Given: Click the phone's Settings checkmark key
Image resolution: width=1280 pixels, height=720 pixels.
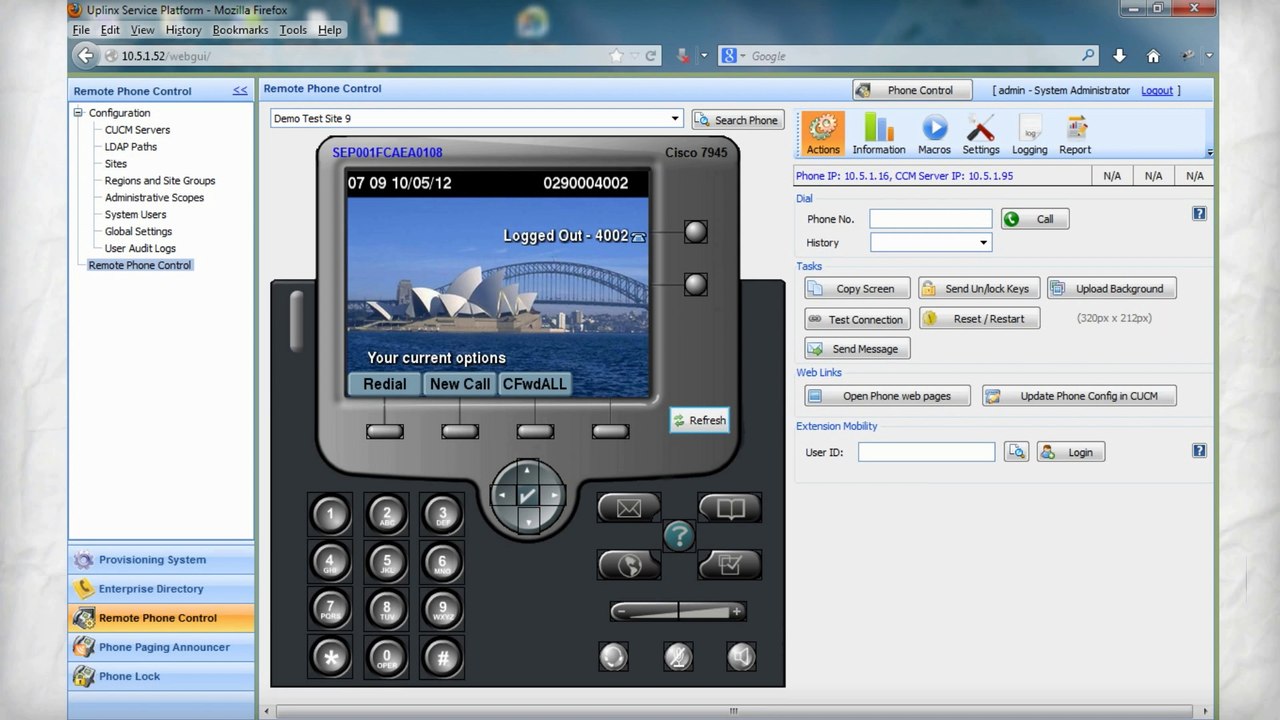Looking at the screenshot, I should 730,565.
